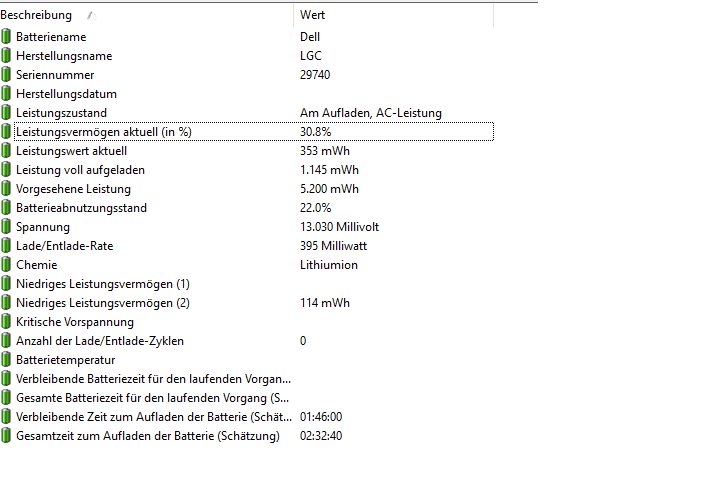This screenshot has width=724, height=477.
Task: Click the Wert column header
Action: [x=394, y=15]
